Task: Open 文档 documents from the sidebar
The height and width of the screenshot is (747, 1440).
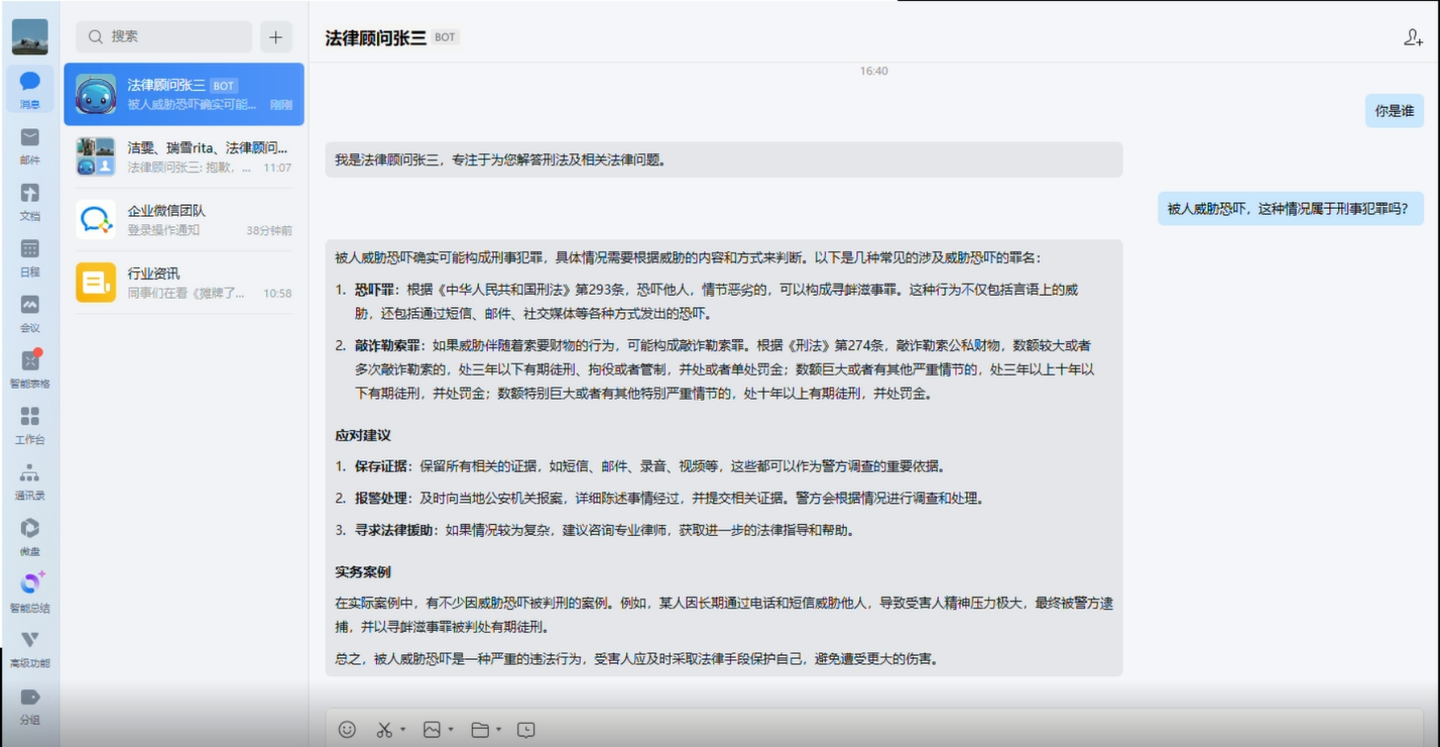Action: tap(29, 200)
